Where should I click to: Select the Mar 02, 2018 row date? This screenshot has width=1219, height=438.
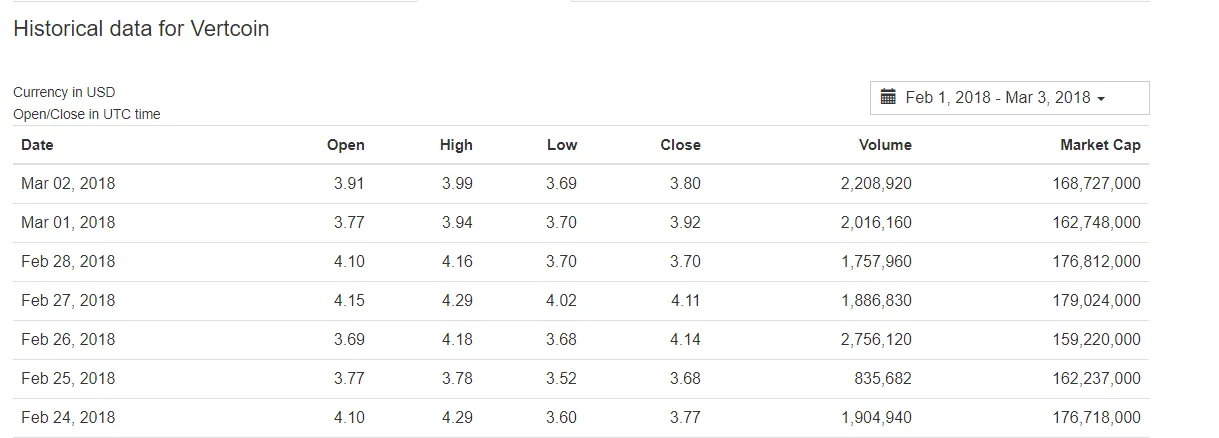tap(68, 184)
